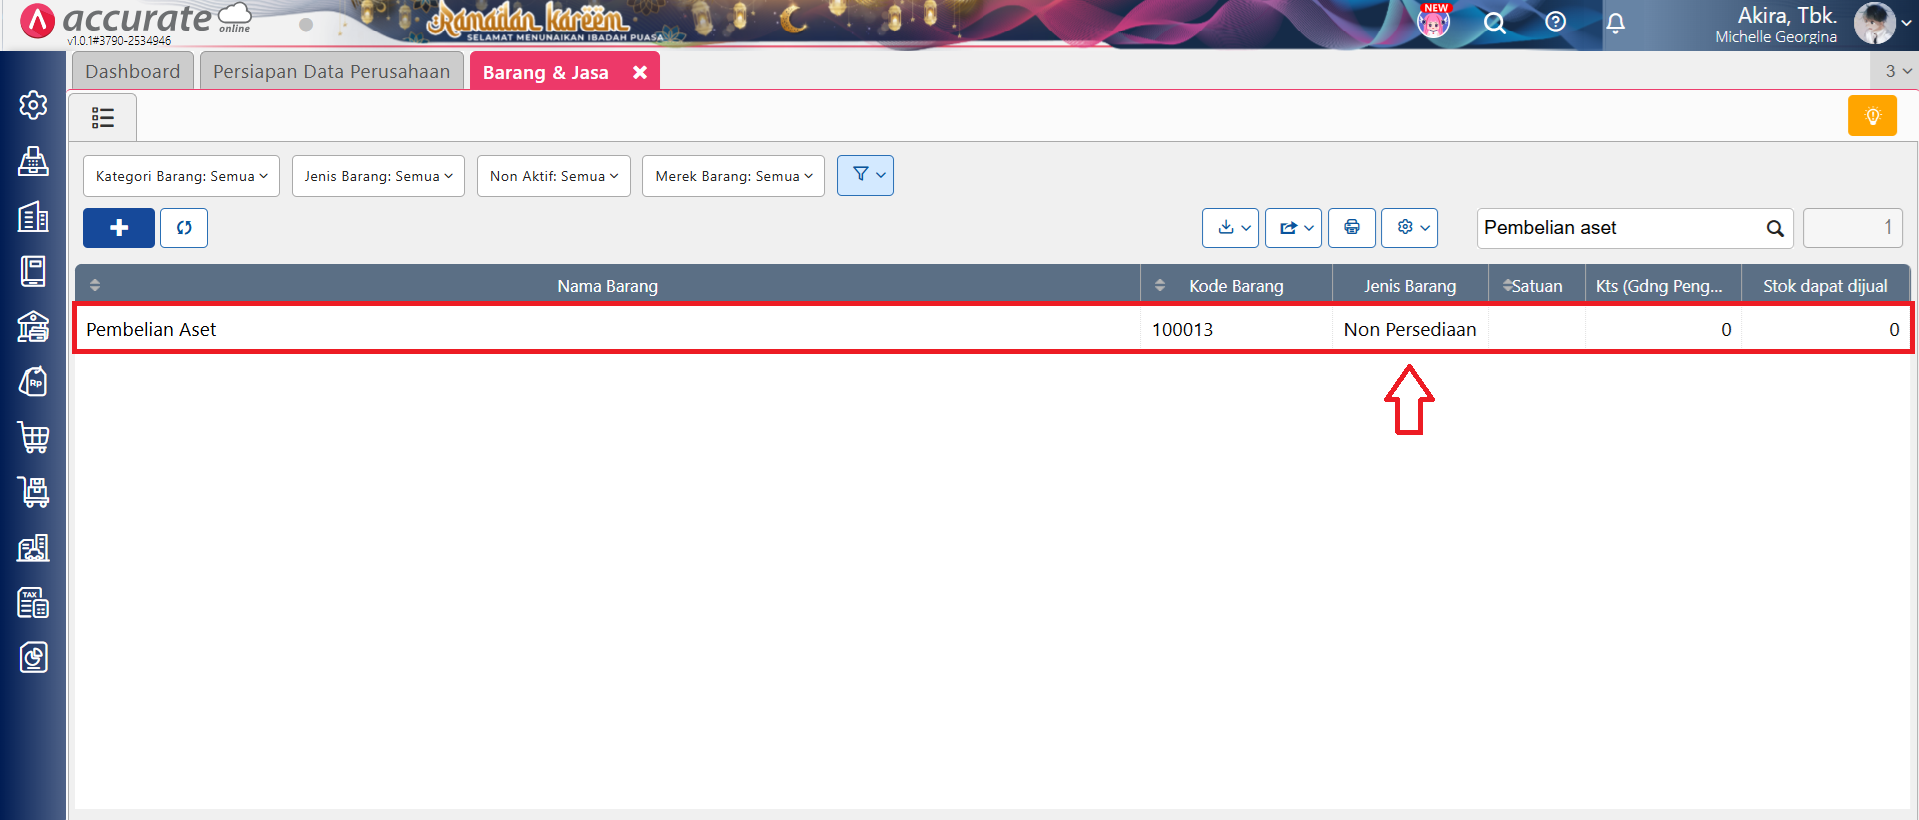Close the Barang & Jasa tab
Image resolution: width=1919 pixels, height=820 pixels.
click(x=640, y=72)
